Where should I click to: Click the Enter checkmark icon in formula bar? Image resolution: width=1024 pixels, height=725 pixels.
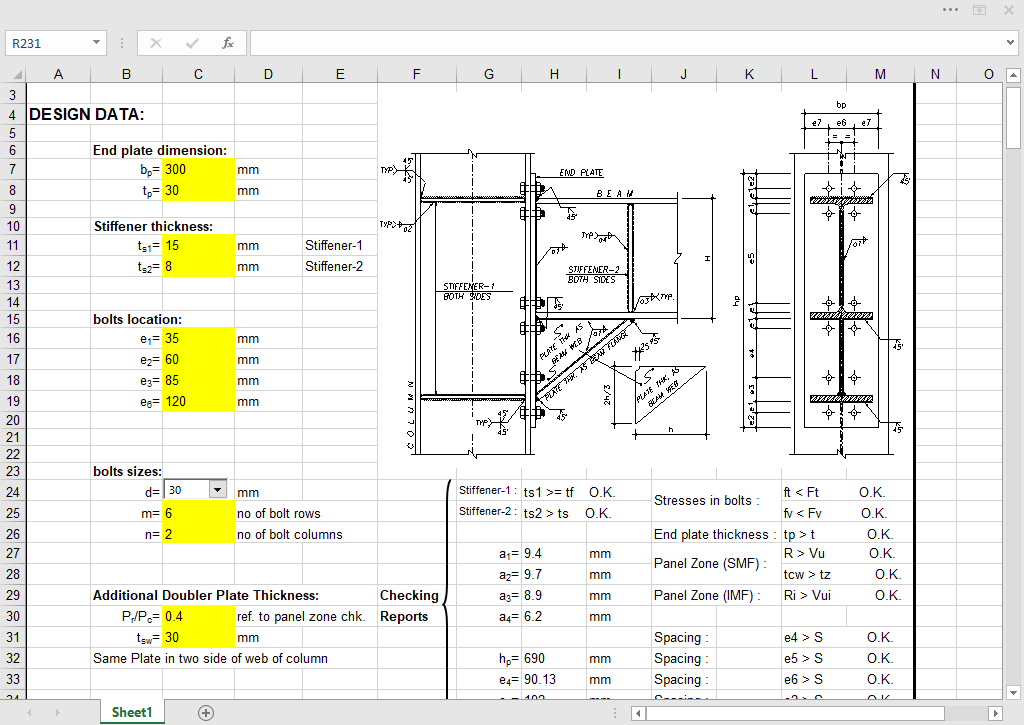point(192,43)
